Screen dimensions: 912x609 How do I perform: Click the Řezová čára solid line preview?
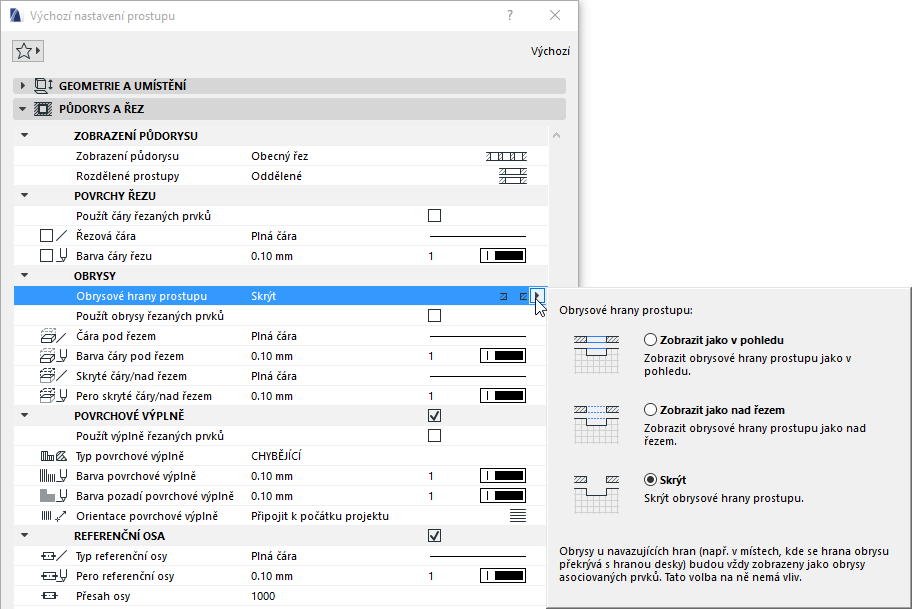pos(478,236)
